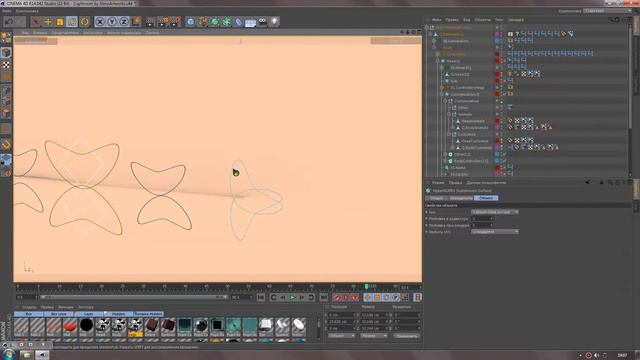Go to end of animation
The height and width of the screenshot is (360, 640).
(x=324, y=297)
